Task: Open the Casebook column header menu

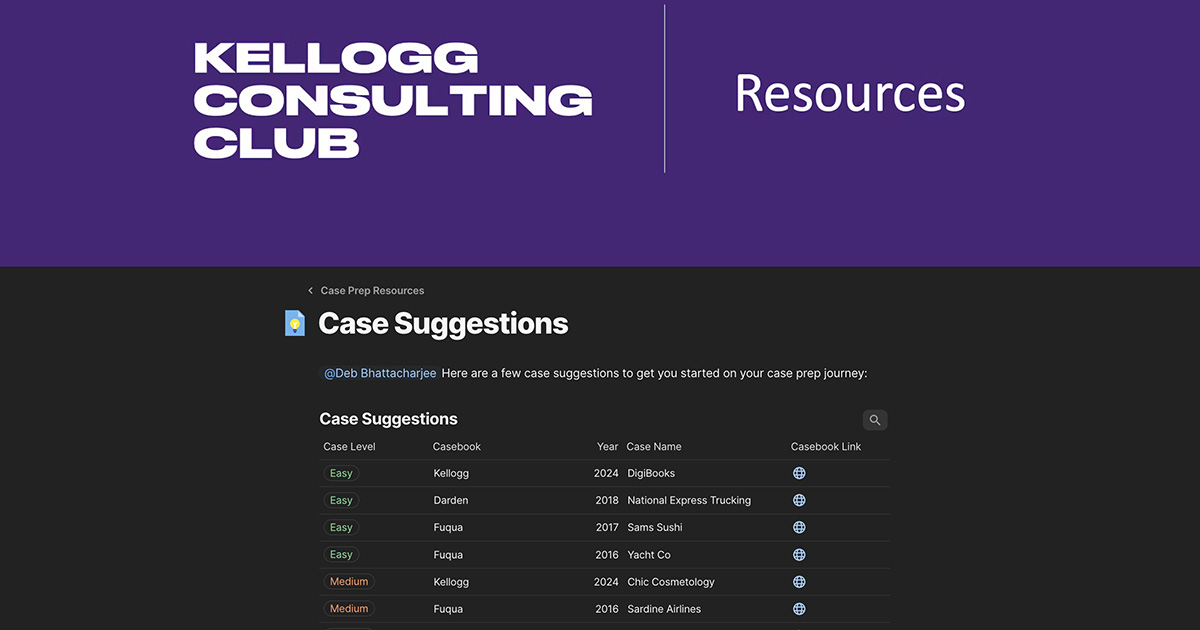Action: pyautogui.click(x=457, y=446)
